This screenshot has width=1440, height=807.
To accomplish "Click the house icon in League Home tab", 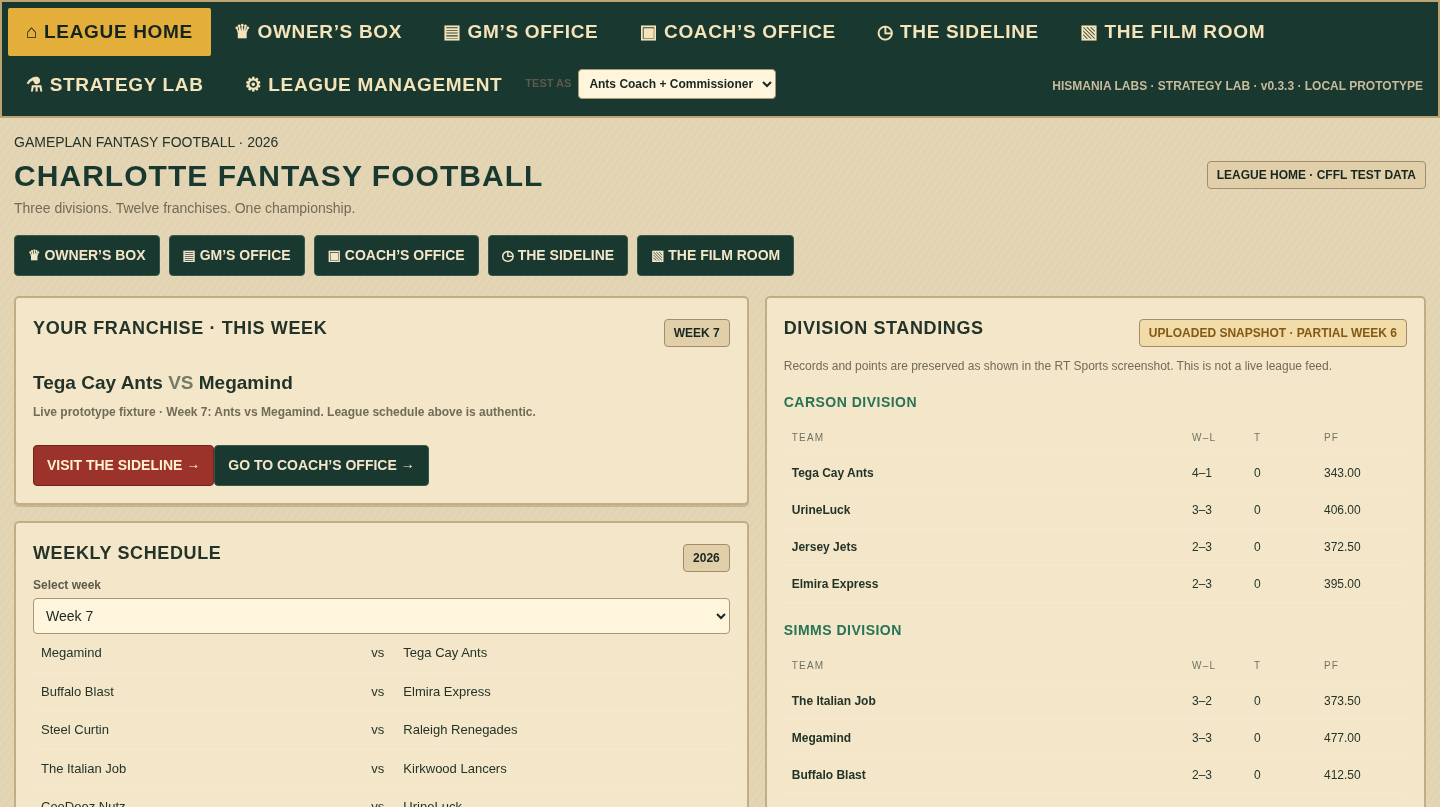I will [32, 32].
